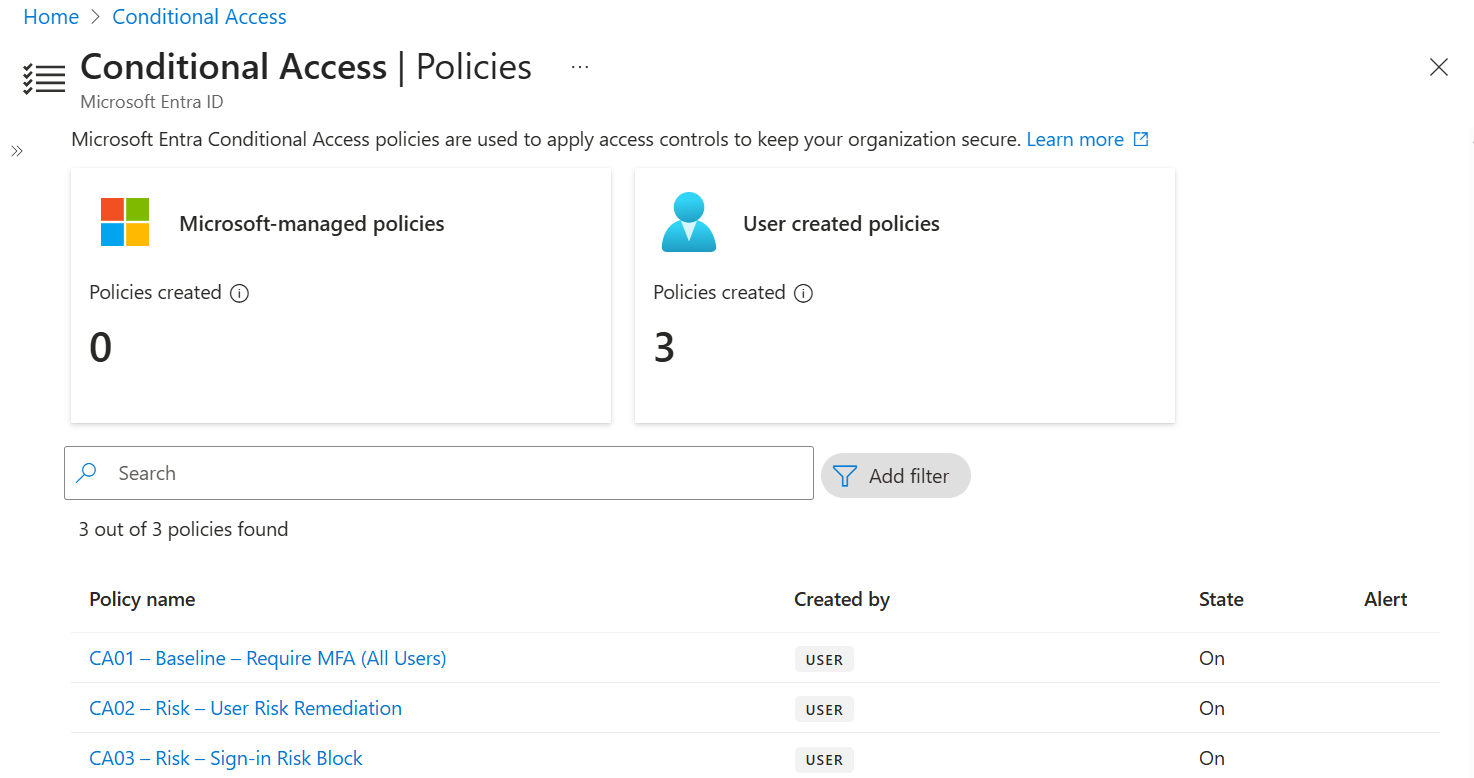
Task: Go to Home breadcrumb
Action: click(x=51, y=17)
